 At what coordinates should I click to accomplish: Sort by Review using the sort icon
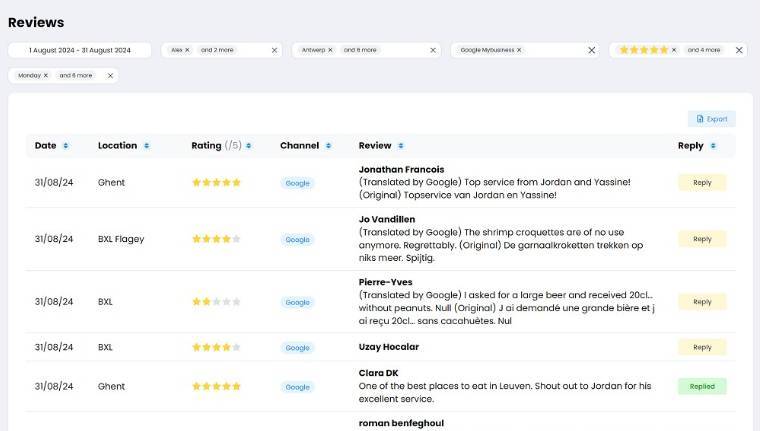click(400, 146)
